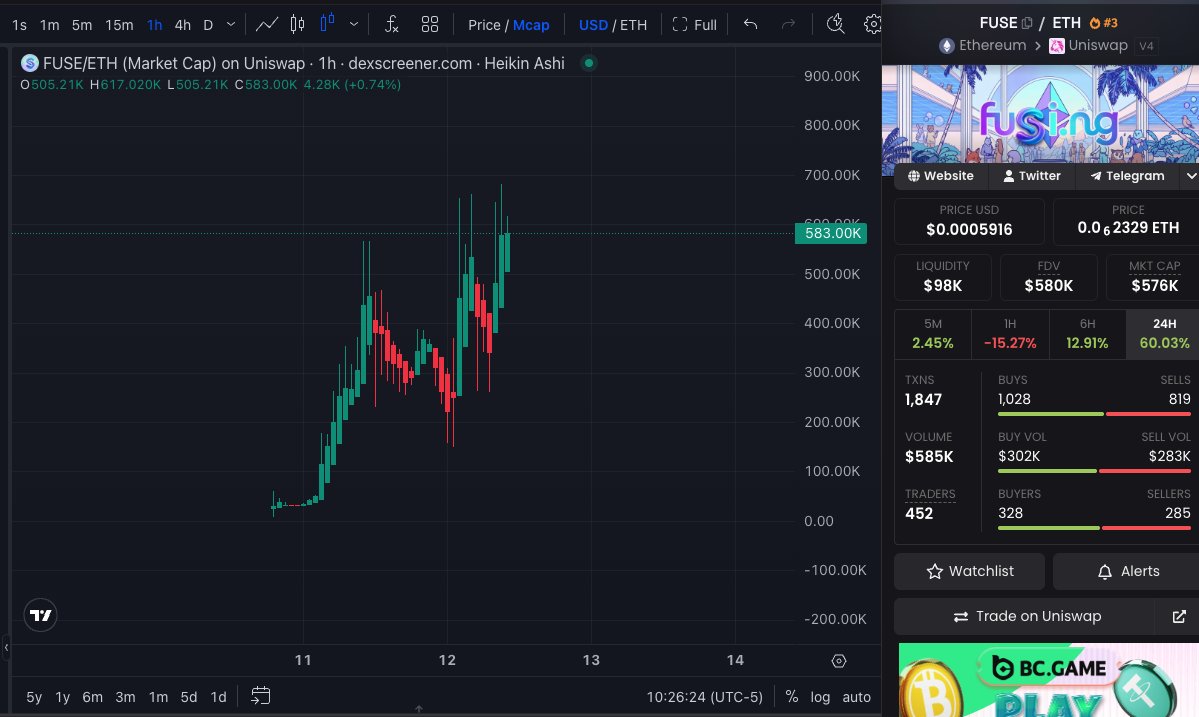Expand the timeframe dropdown chevron

[x=231, y=24]
